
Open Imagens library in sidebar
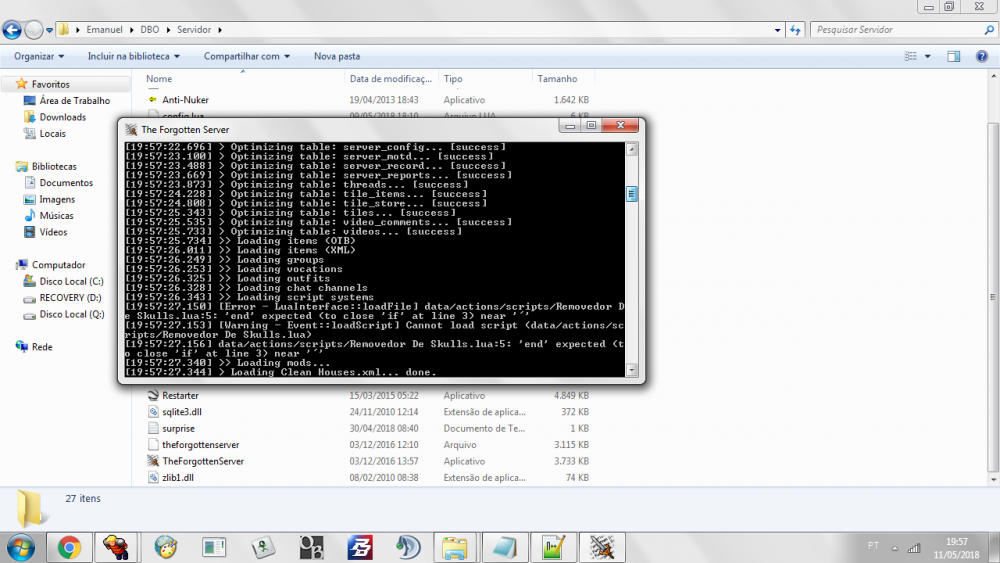click(x=57, y=200)
